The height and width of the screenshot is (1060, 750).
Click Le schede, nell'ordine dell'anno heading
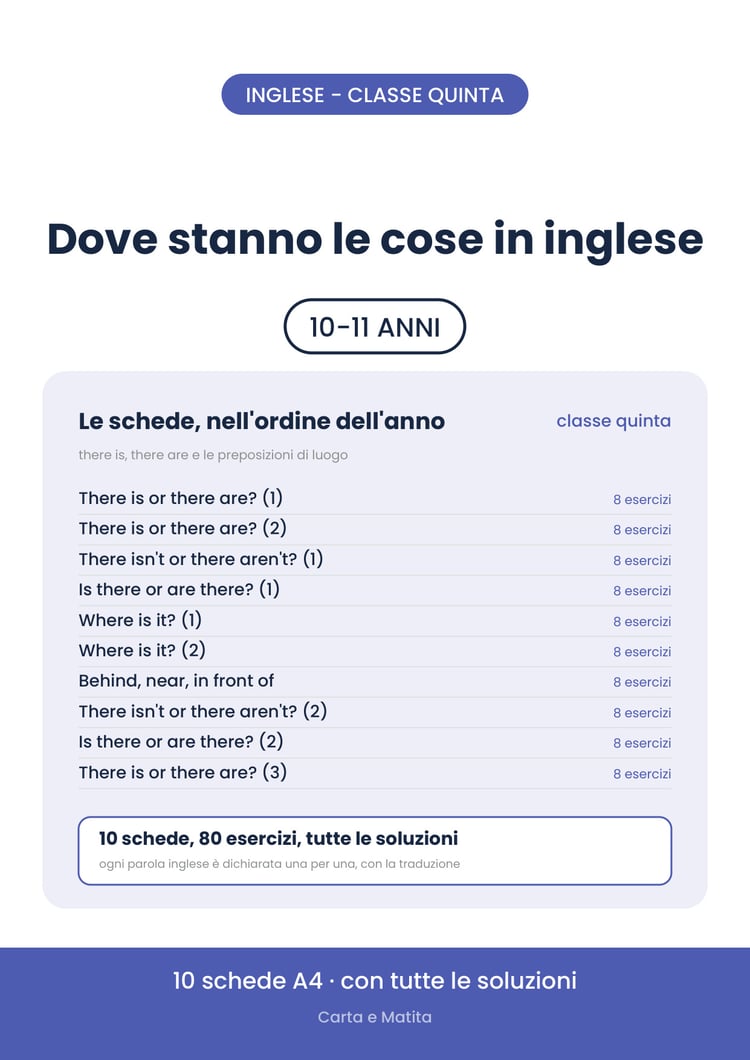[x=262, y=421]
